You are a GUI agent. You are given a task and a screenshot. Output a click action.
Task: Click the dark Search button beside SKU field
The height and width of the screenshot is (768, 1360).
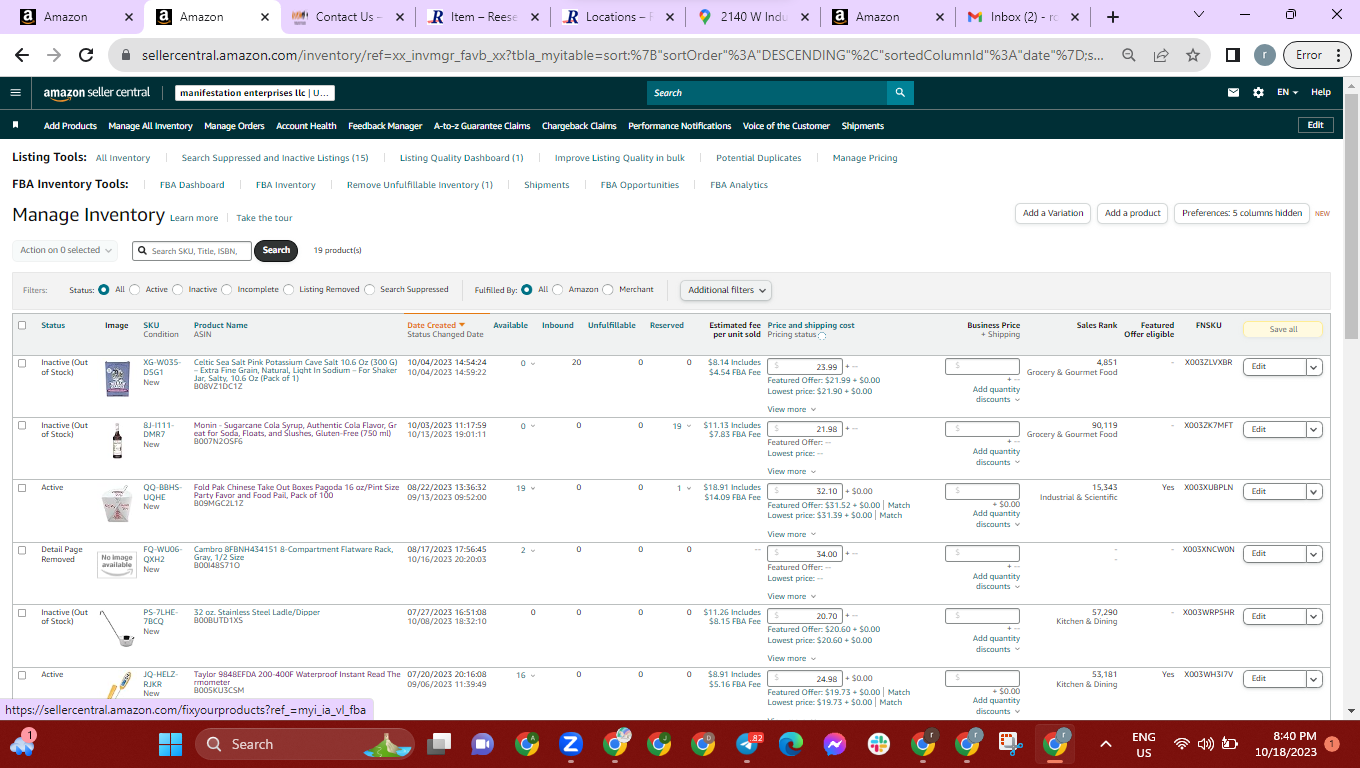pos(276,250)
